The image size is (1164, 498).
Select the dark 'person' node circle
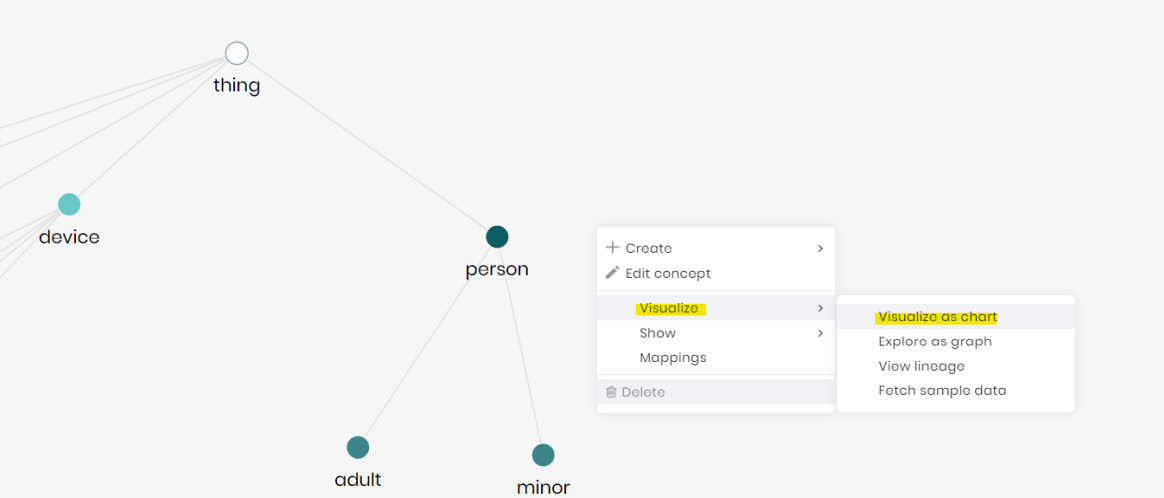(x=497, y=237)
